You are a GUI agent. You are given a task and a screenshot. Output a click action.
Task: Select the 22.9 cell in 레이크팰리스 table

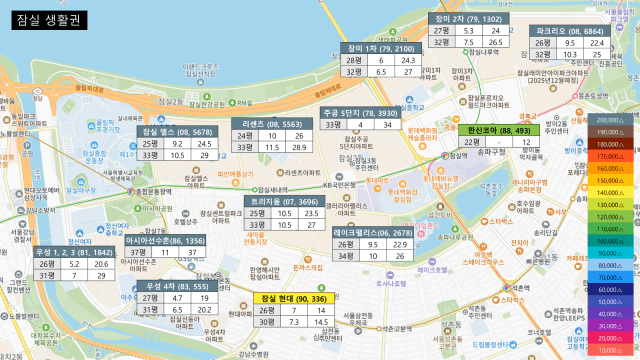(x=400, y=244)
